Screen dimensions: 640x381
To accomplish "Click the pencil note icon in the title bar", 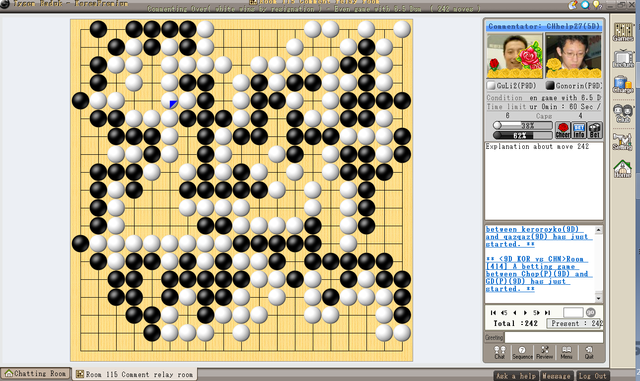I will 573,4.
